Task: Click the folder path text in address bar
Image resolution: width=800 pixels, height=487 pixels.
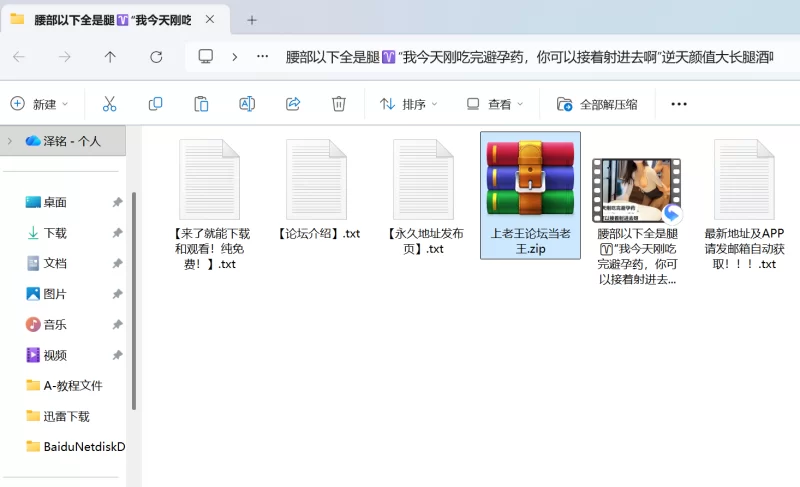Action: click(530, 57)
